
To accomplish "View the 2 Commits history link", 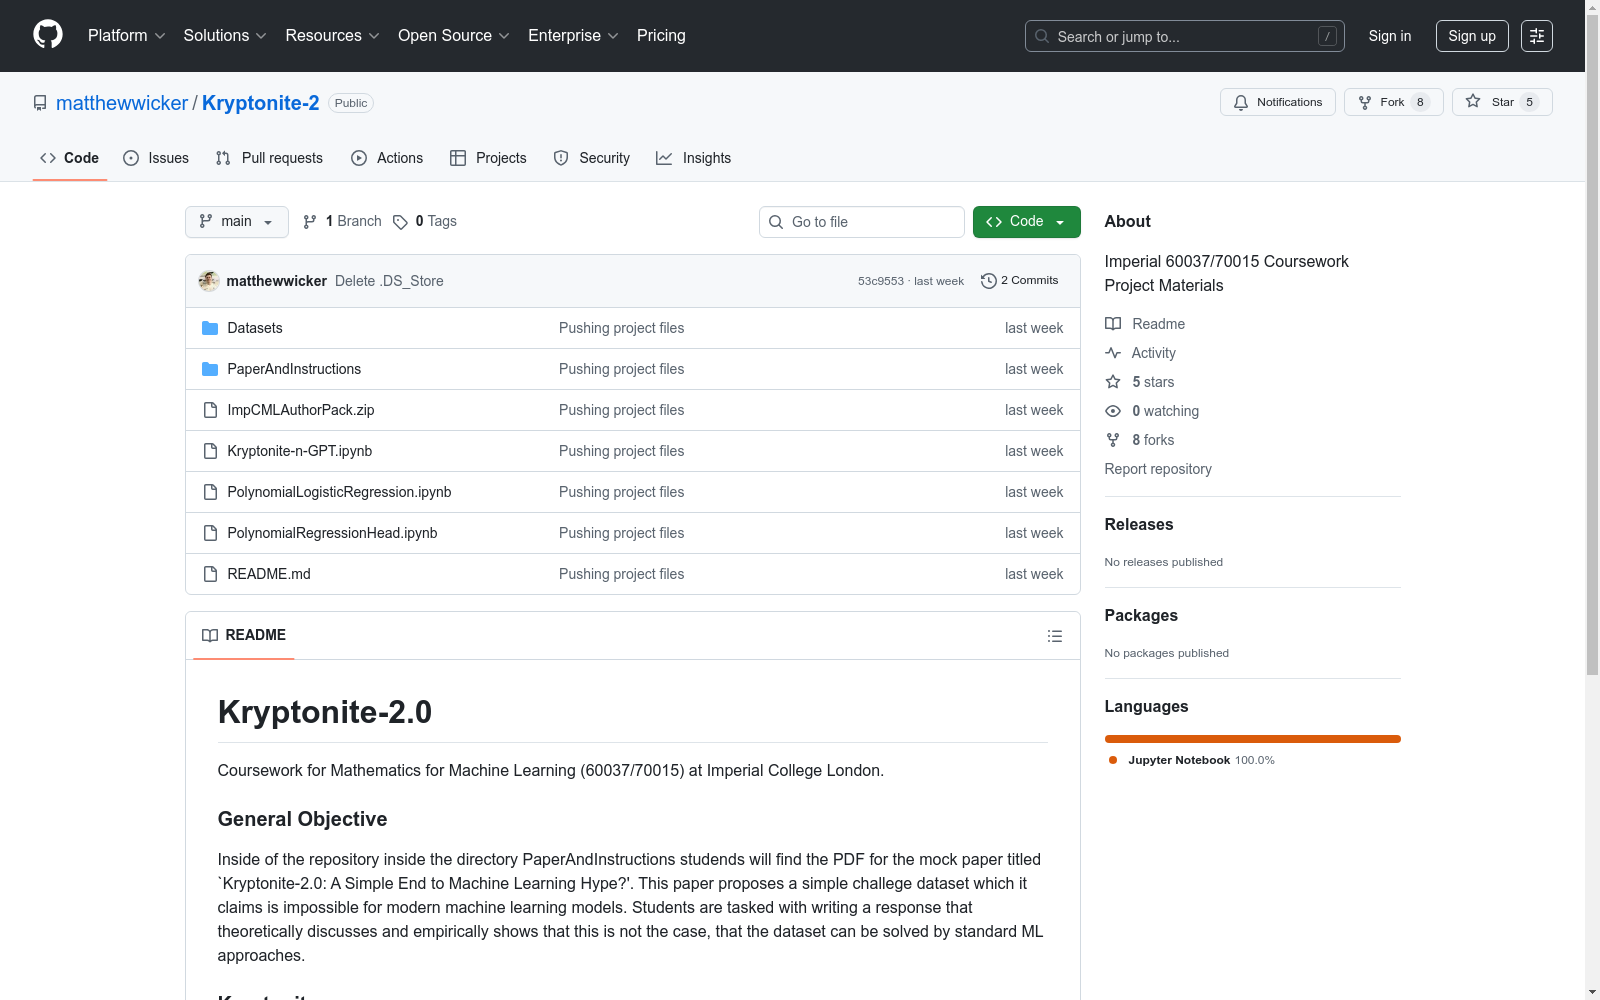I will [1020, 281].
